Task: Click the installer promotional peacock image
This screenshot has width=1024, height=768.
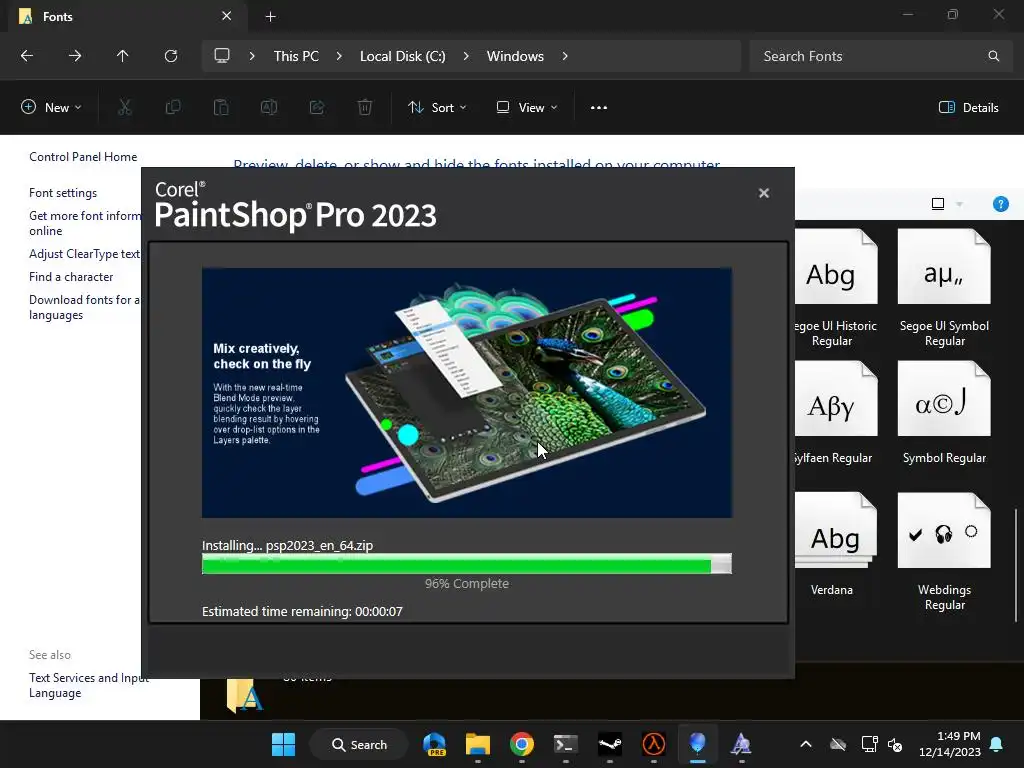Action: [x=466, y=392]
